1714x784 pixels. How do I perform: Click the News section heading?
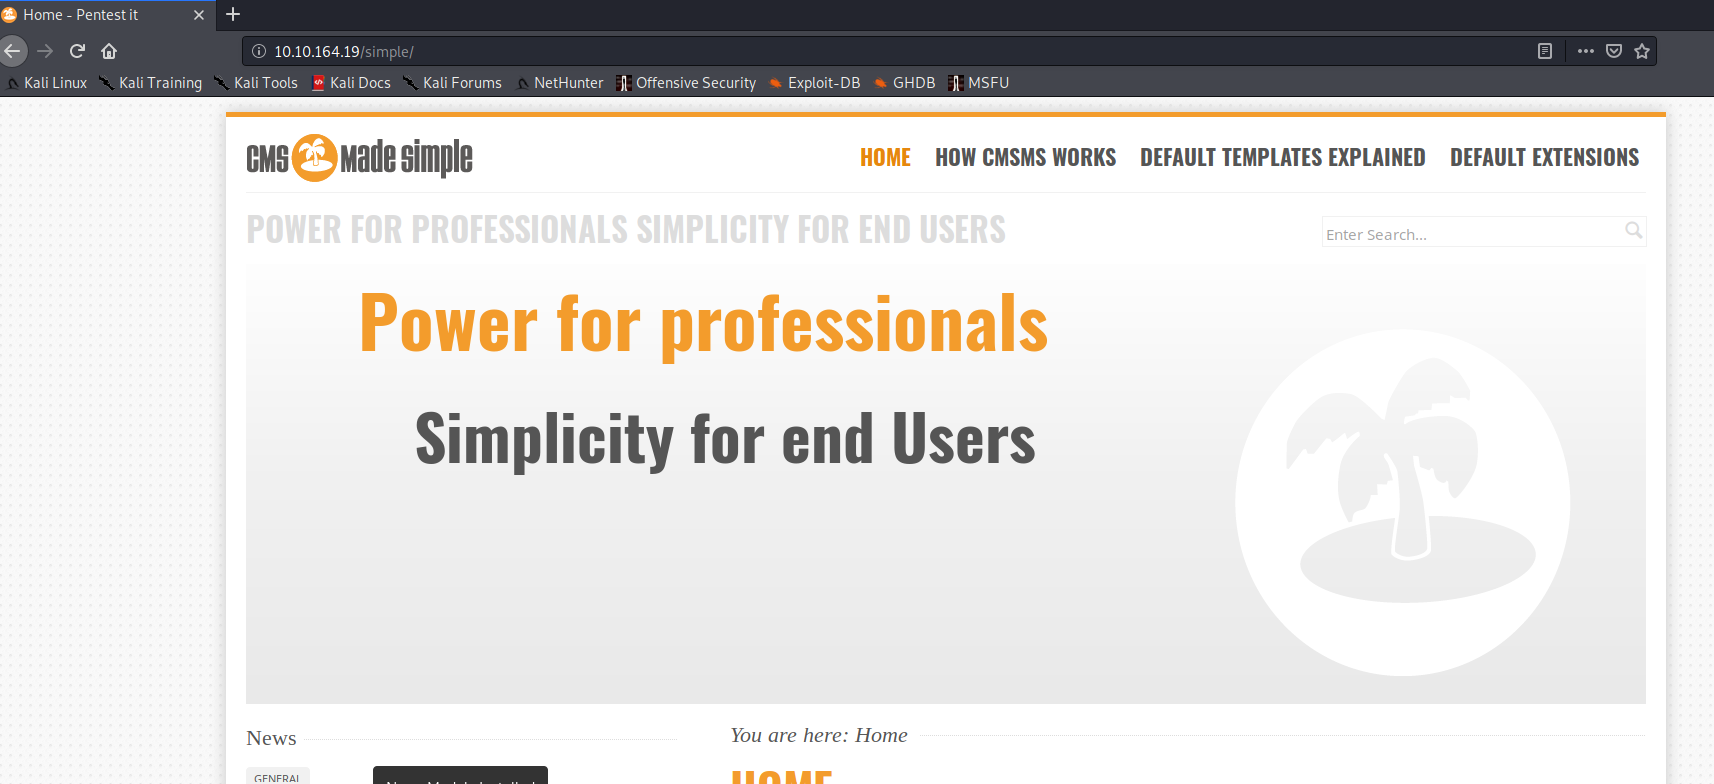click(x=271, y=738)
